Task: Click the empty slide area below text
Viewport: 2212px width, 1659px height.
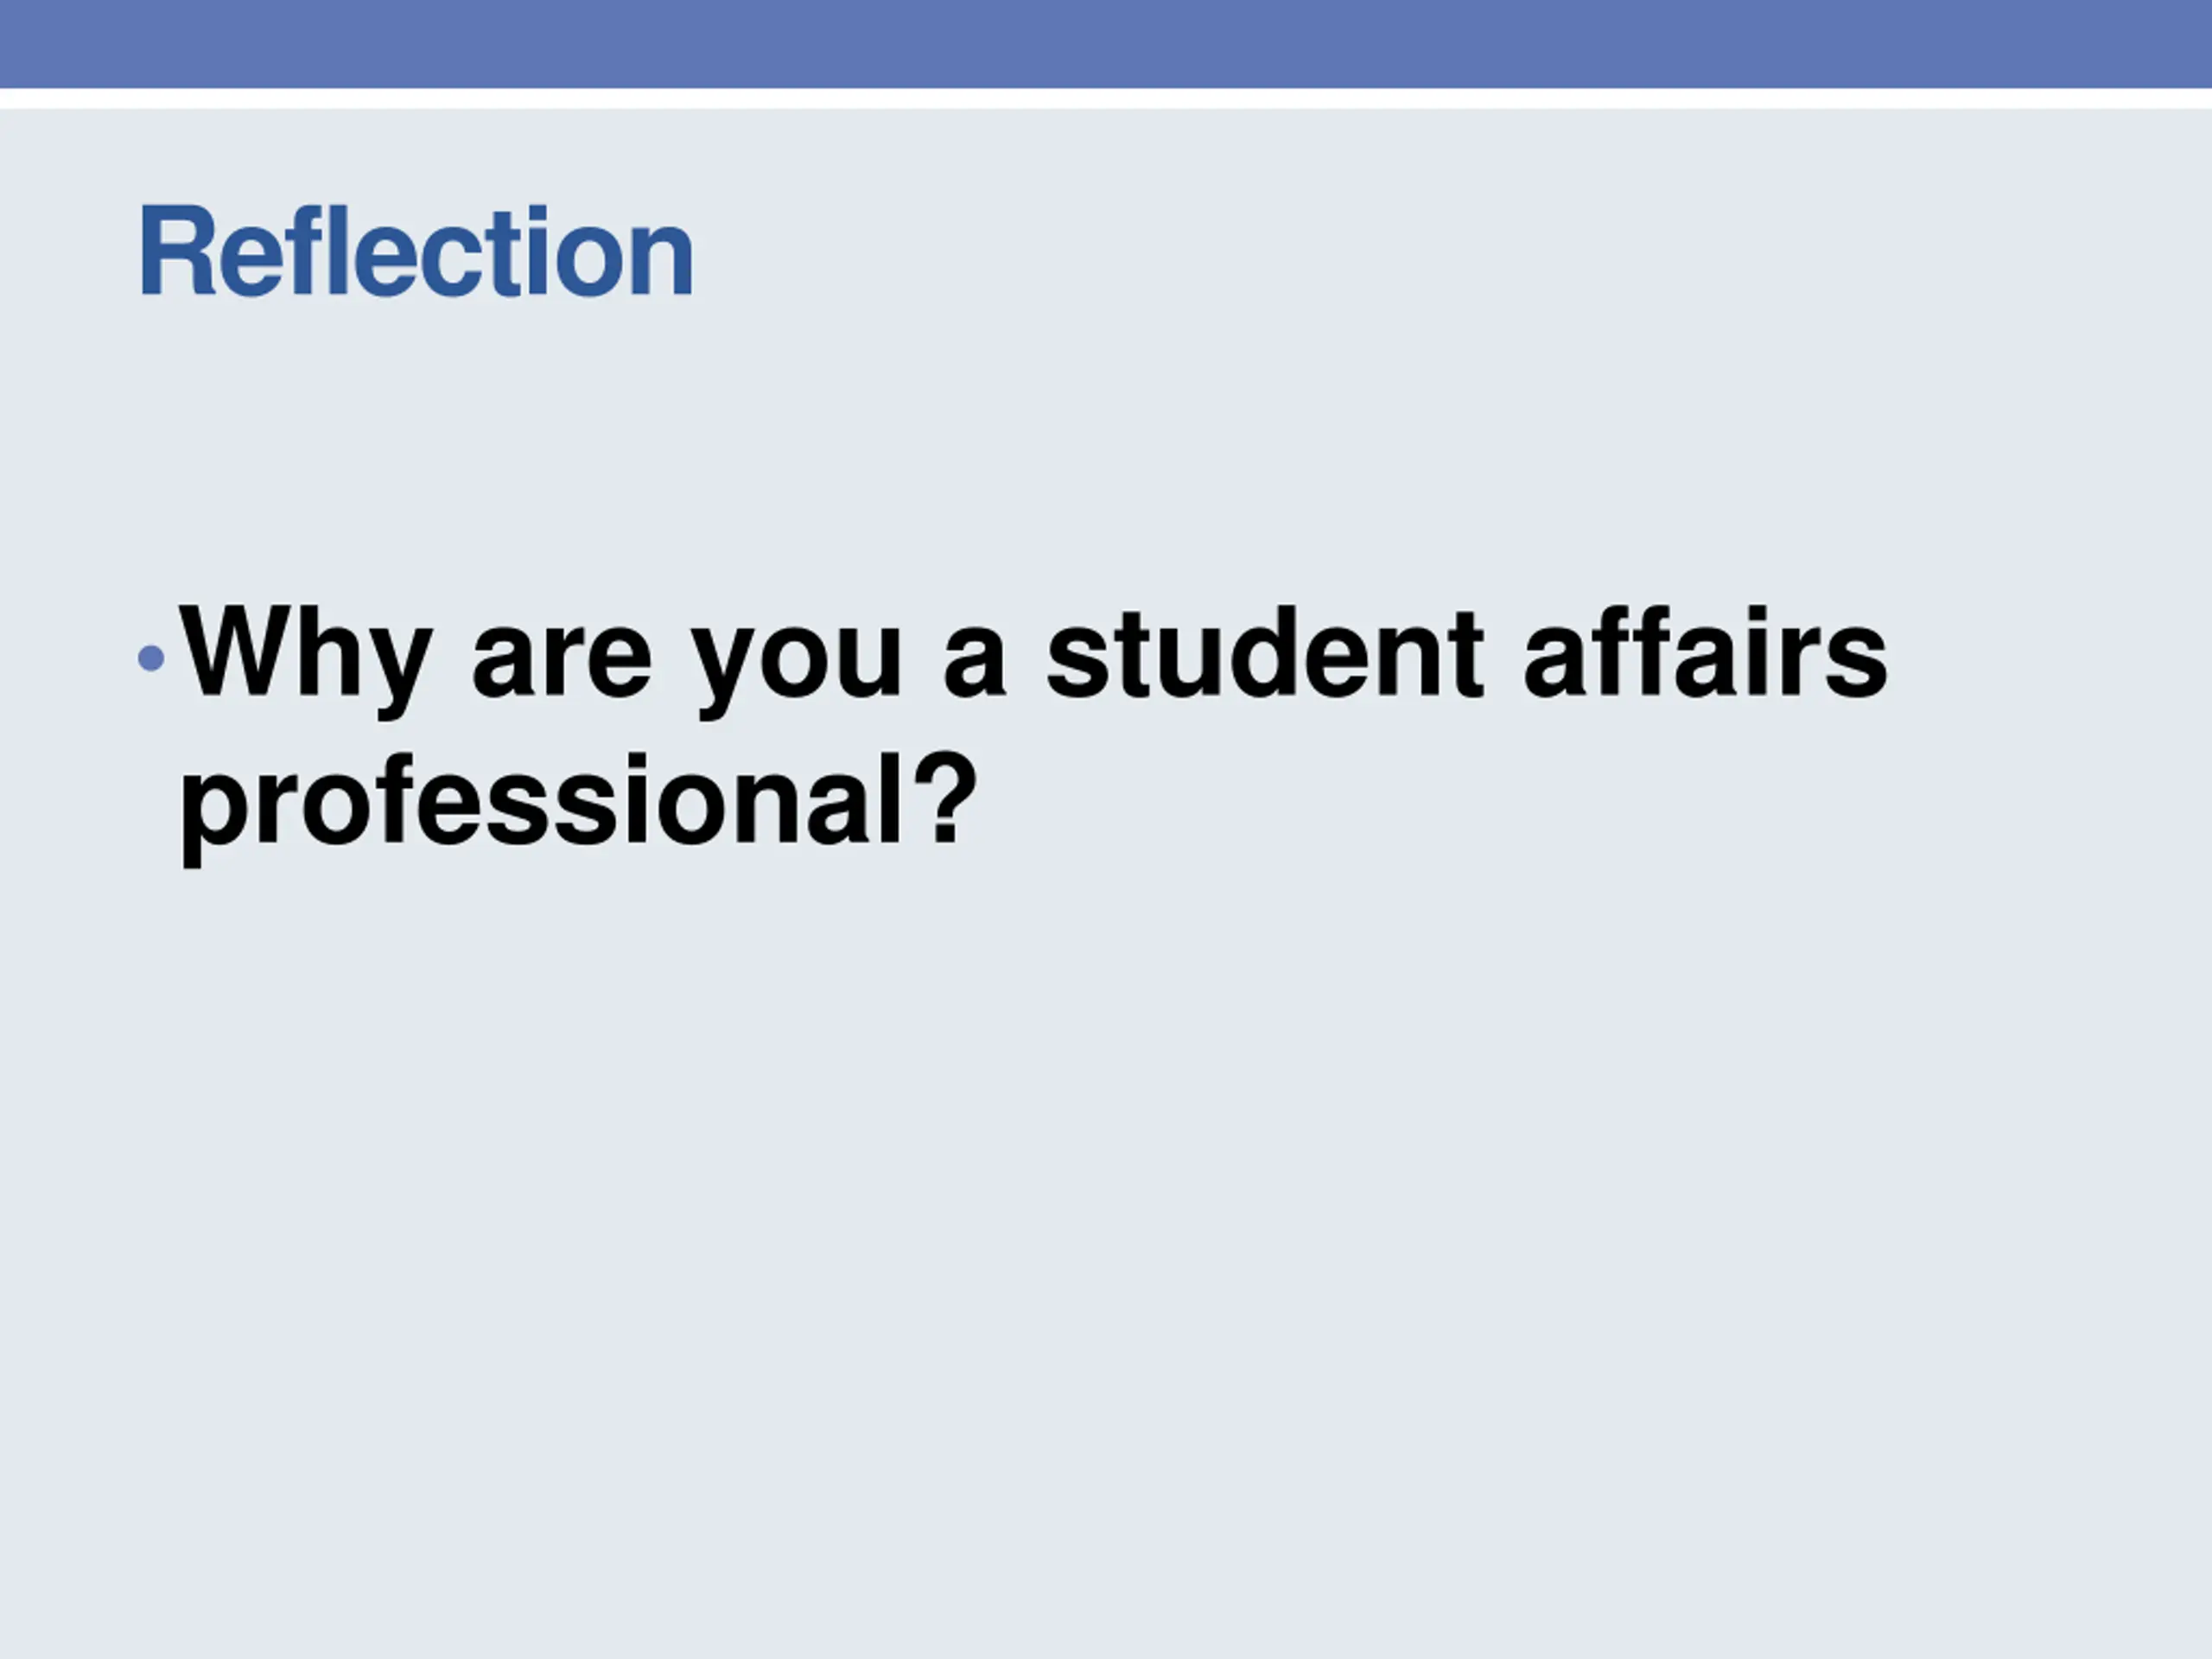Action: point(1106,1250)
